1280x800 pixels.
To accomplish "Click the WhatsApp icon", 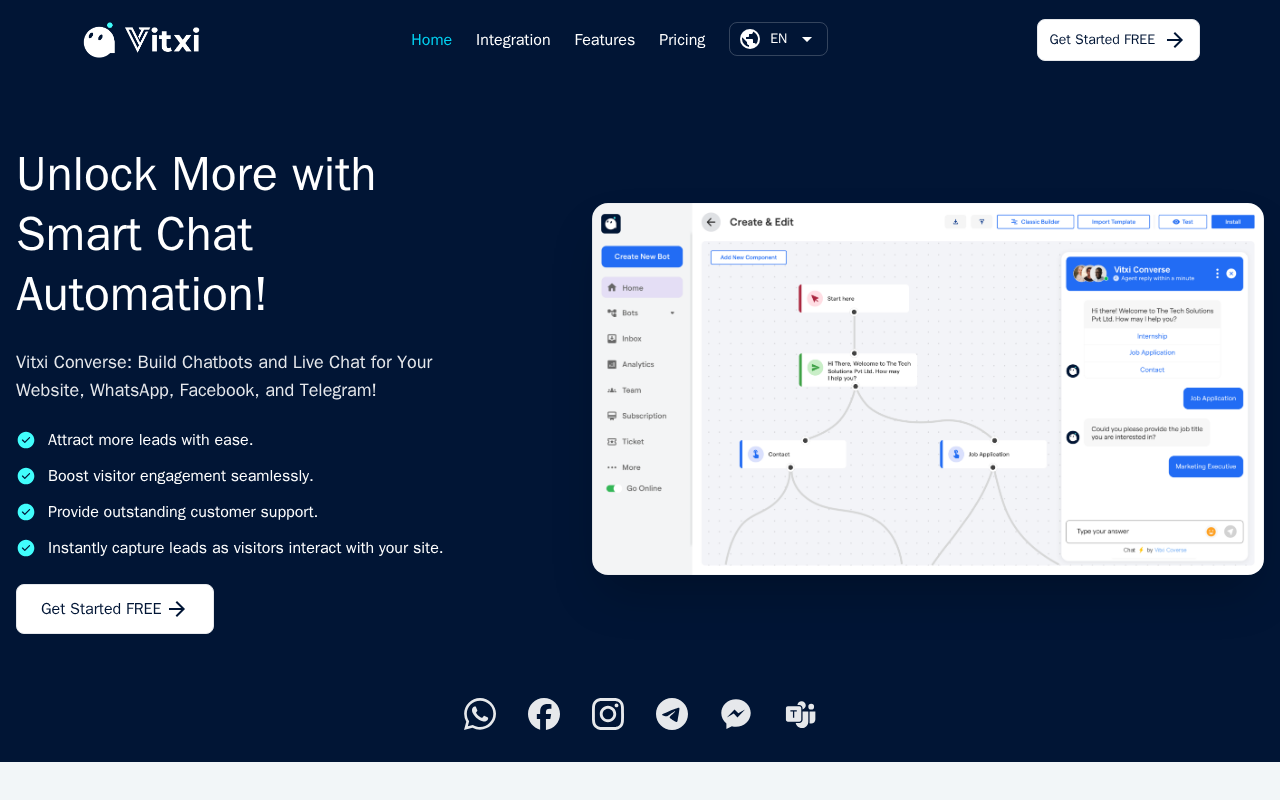I will 480,714.
